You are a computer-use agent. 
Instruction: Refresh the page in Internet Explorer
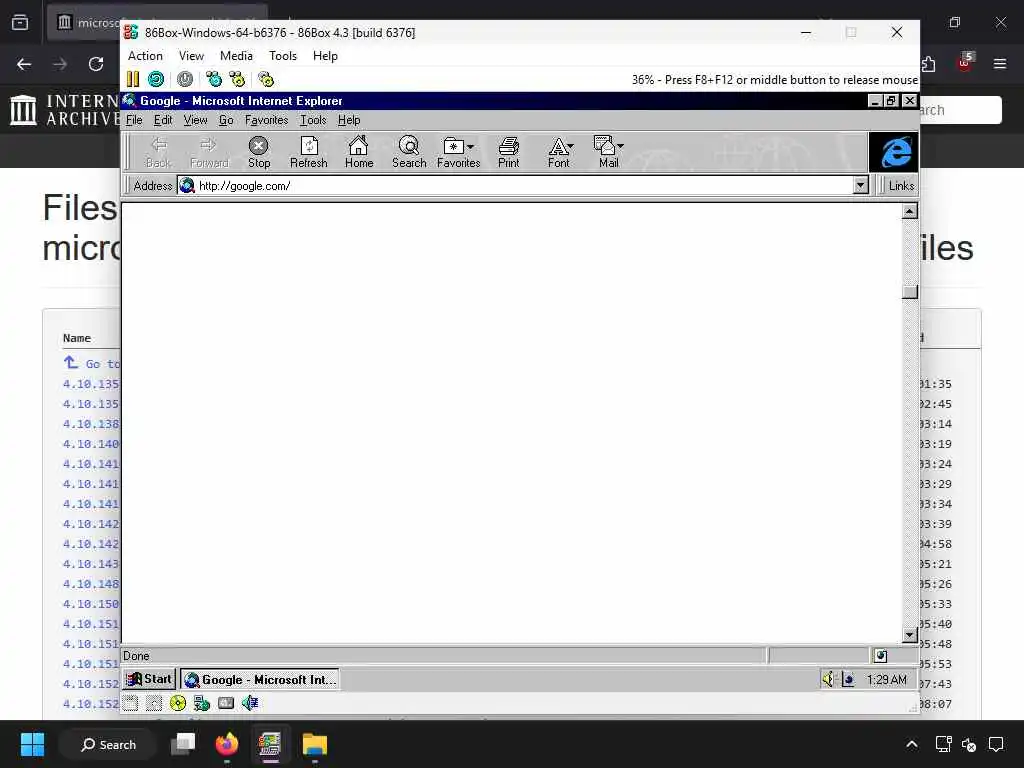[x=309, y=152]
